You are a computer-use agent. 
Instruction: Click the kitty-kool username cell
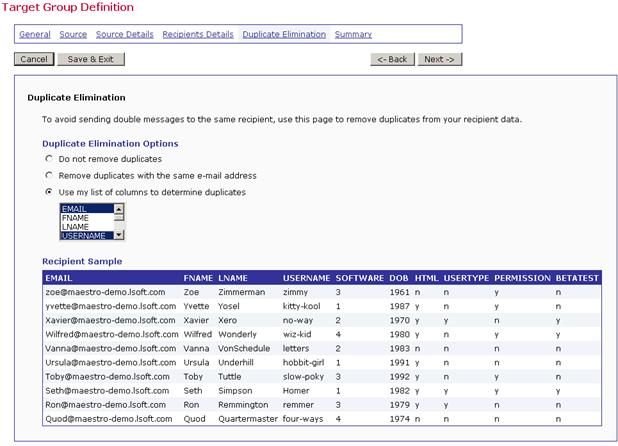pos(302,306)
